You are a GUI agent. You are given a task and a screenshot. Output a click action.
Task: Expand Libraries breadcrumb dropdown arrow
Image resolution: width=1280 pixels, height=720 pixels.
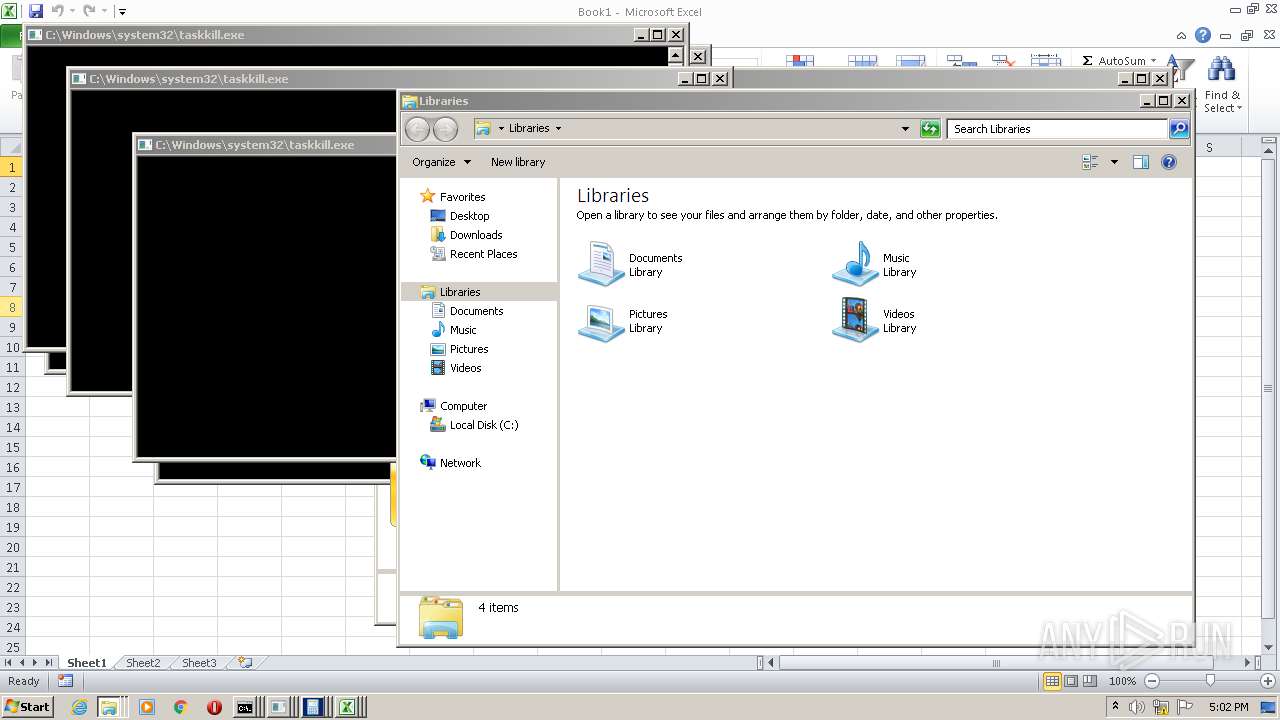coord(558,128)
